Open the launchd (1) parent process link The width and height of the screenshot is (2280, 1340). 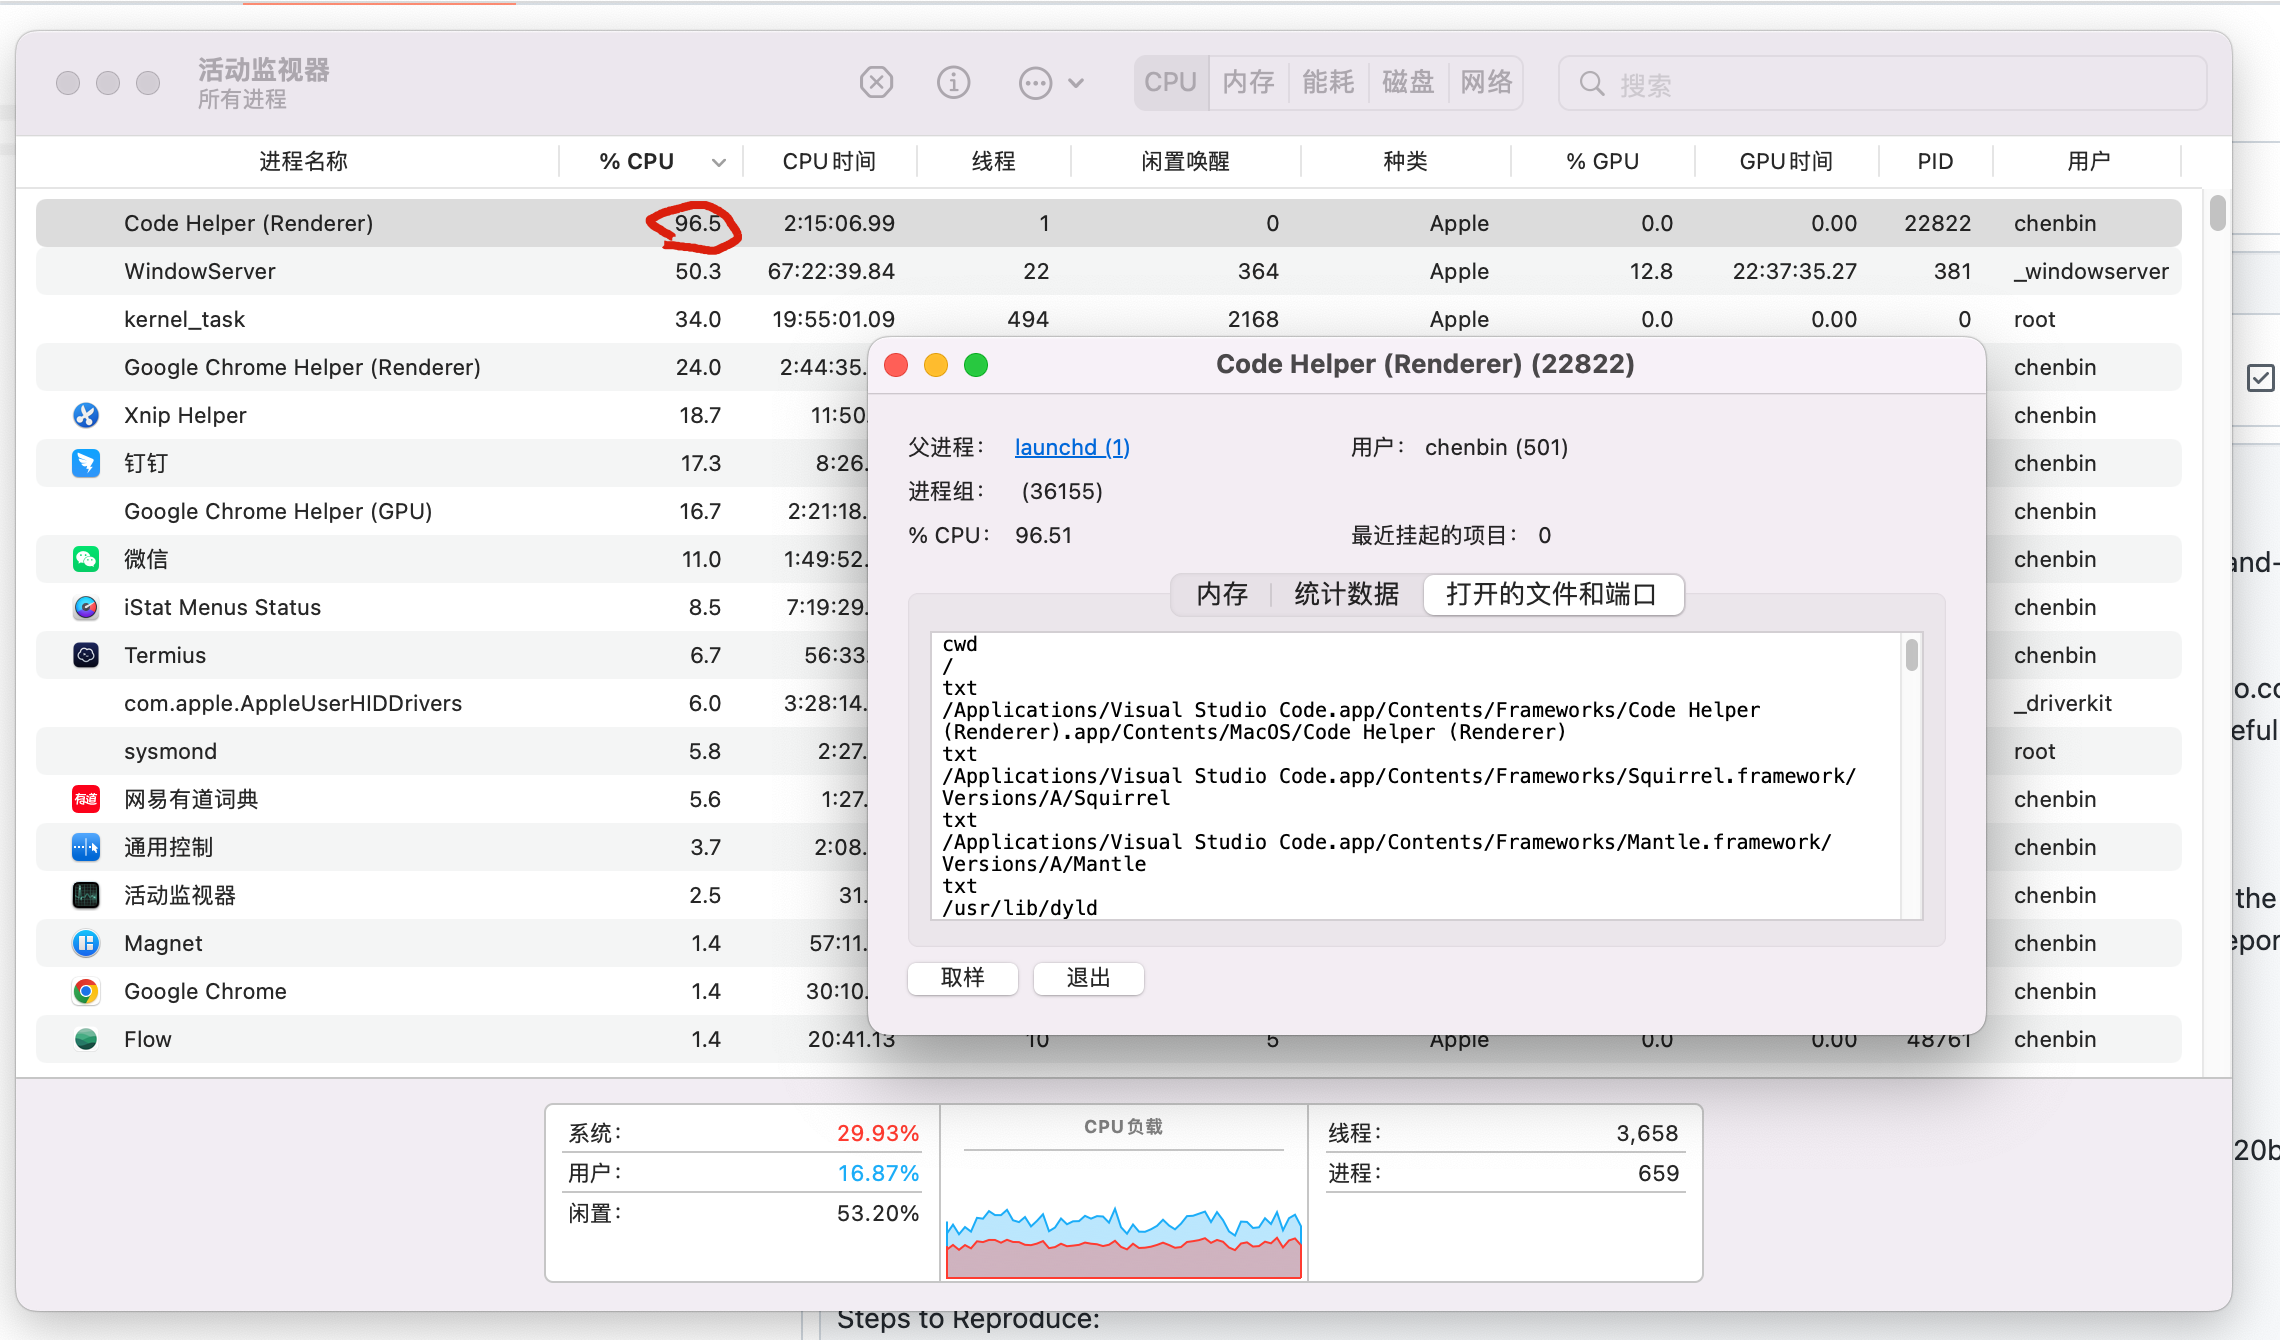[x=1071, y=447]
